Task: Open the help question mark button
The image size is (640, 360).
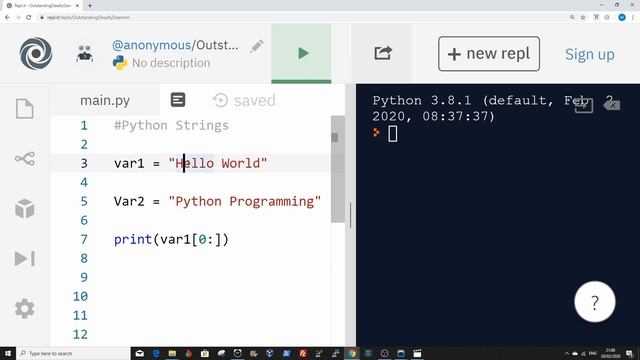Action: click(595, 302)
